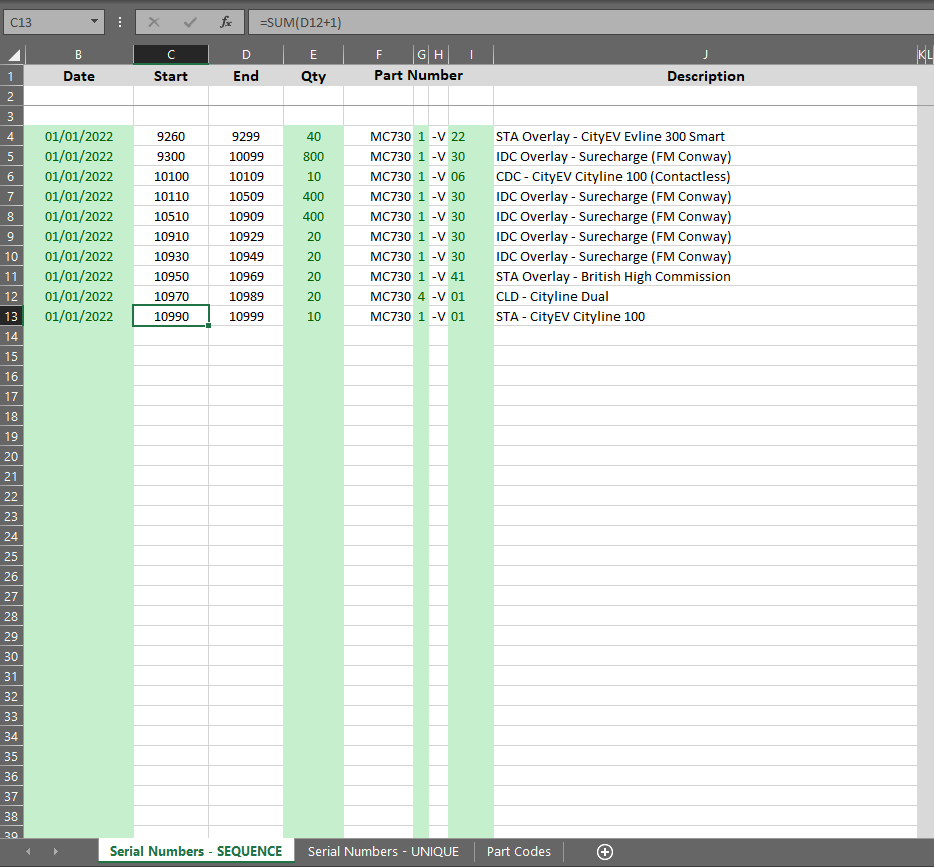Open the Part Codes sheet tab
Viewport: 934px width, 867px height.
[518, 851]
